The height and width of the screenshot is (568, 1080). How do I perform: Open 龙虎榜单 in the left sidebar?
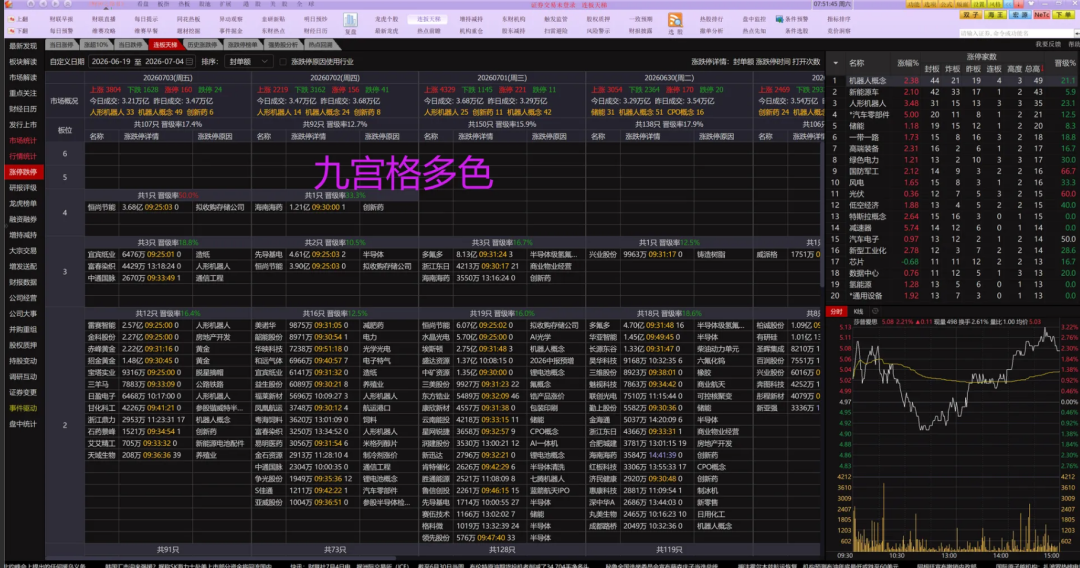click(23, 204)
